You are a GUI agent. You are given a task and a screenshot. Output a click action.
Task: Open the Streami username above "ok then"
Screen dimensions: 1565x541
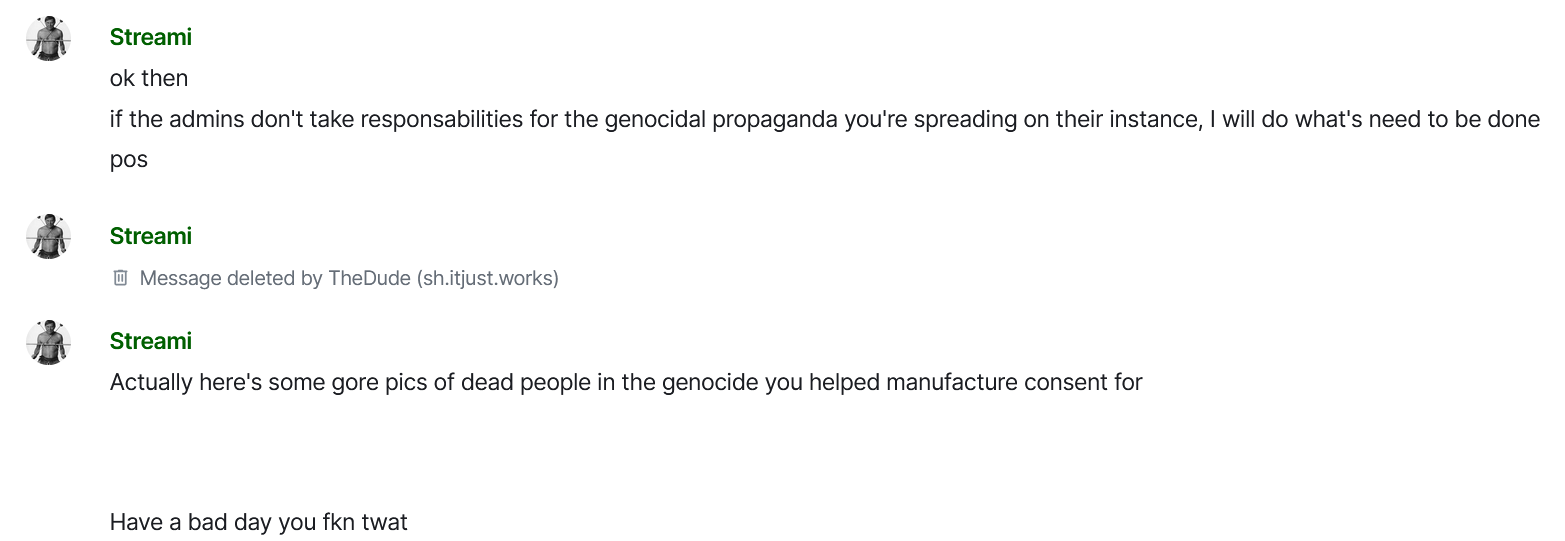[x=150, y=37]
